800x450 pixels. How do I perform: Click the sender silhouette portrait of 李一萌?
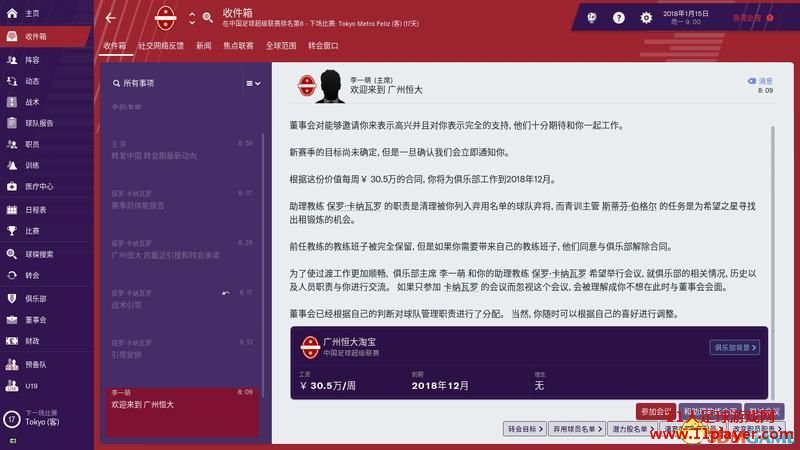click(330, 86)
